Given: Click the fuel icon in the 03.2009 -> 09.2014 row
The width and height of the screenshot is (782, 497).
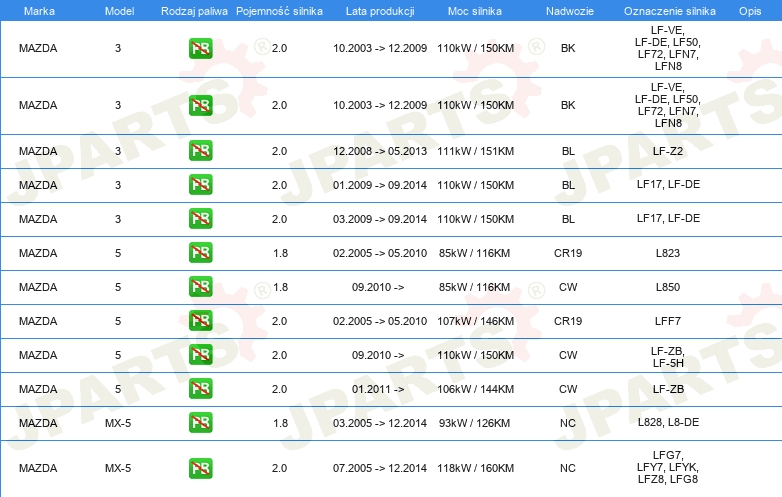Looking at the screenshot, I should (x=200, y=218).
